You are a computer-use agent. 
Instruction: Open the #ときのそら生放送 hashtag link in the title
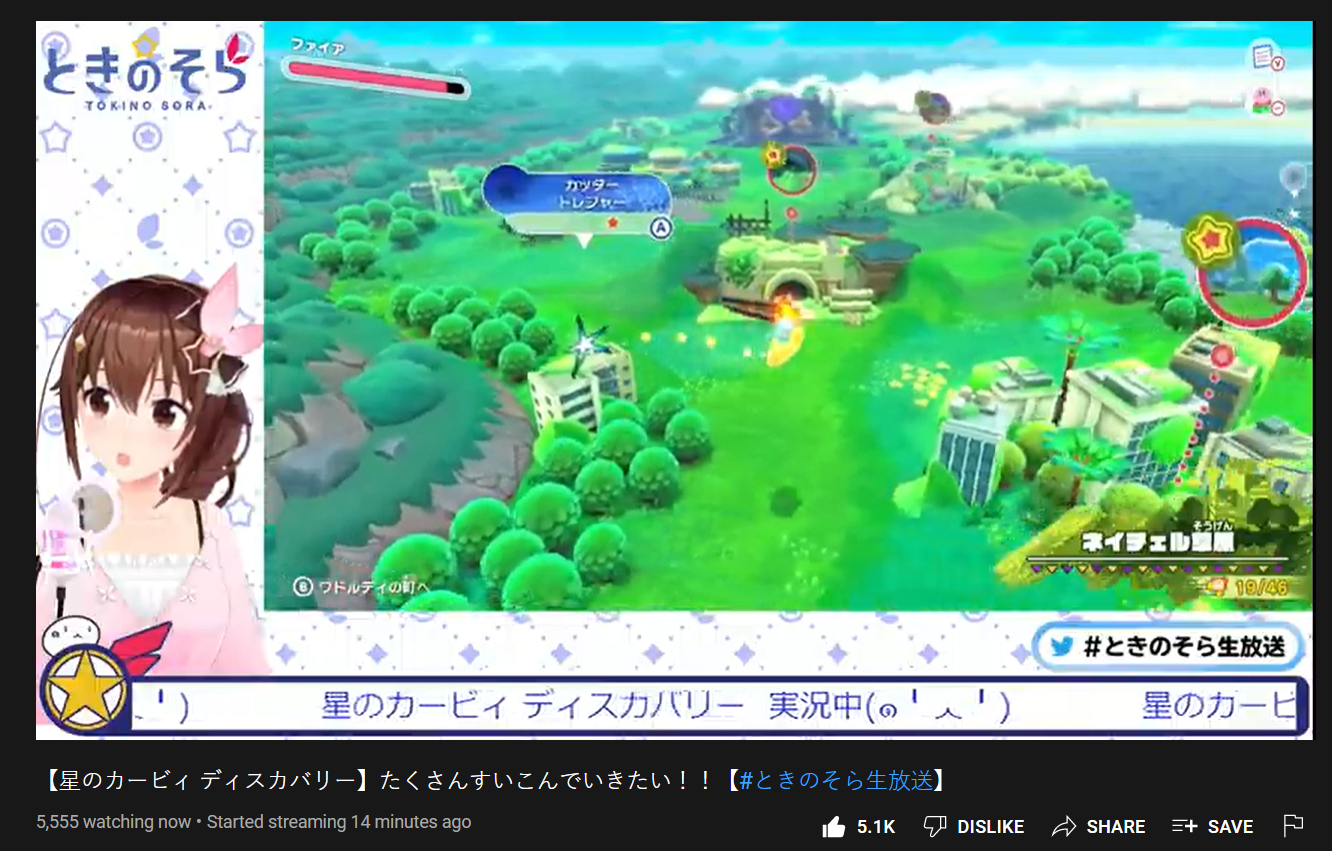coord(835,780)
